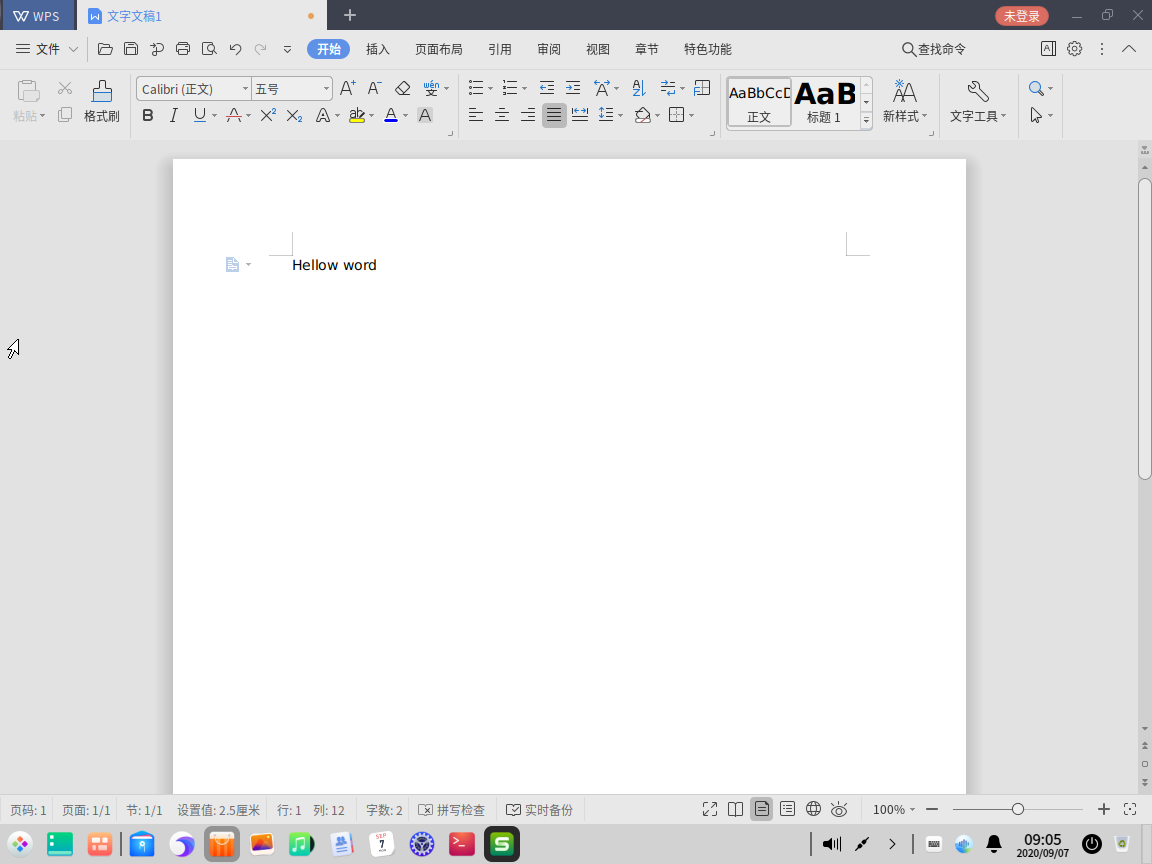Expand the quick access toolbar customize arrow

(x=287, y=49)
